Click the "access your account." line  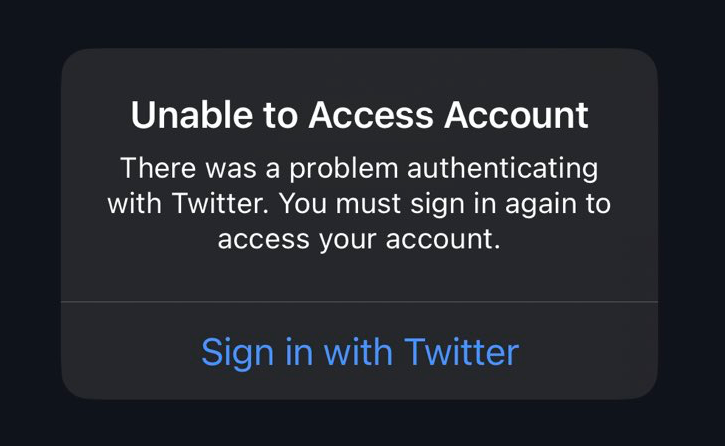pos(359,240)
